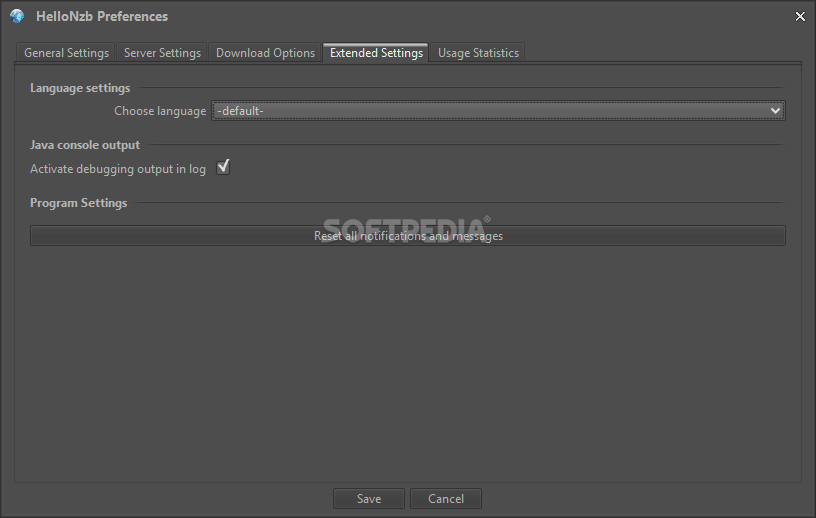This screenshot has width=816, height=518.
Task: Click the Language settings heading
Action: [80, 88]
